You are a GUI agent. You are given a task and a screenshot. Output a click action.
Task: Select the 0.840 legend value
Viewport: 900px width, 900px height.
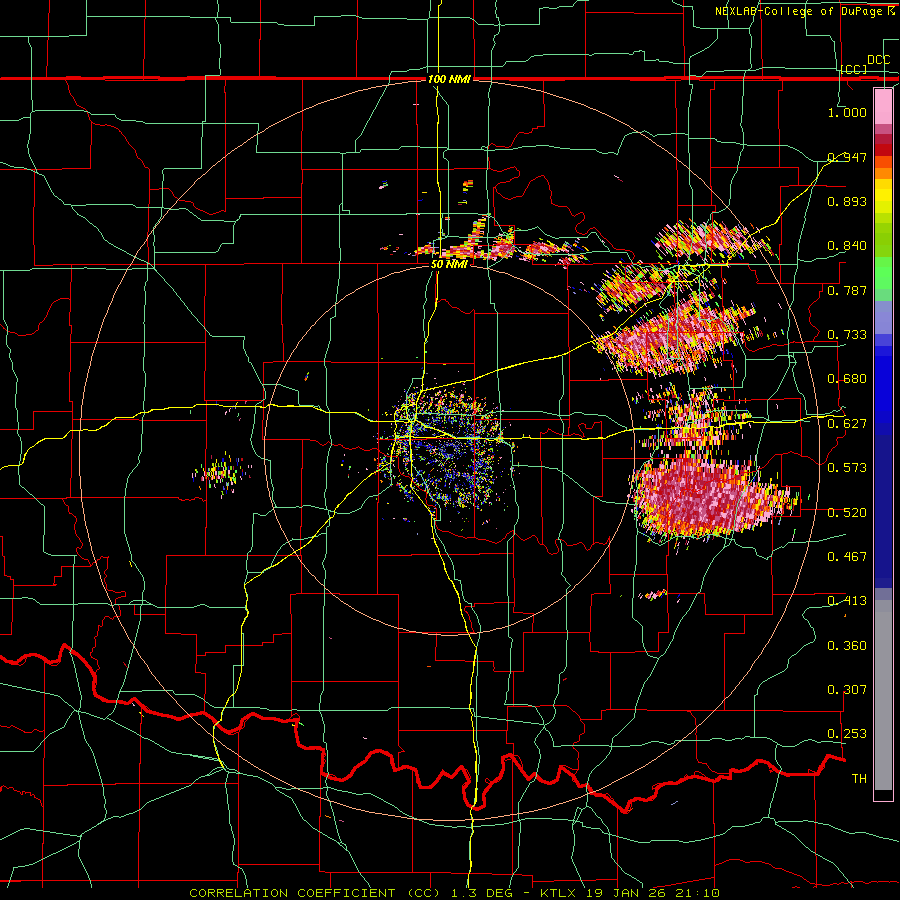point(847,246)
